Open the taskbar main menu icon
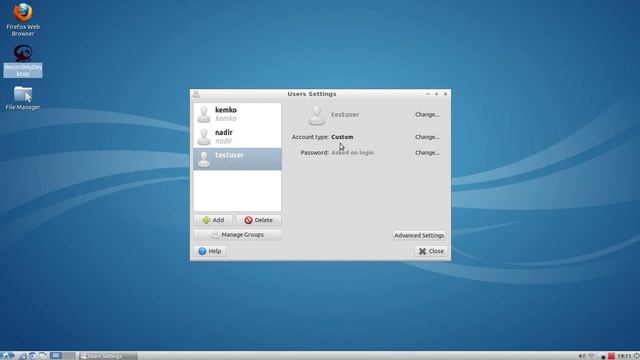The width and height of the screenshot is (640, 360). click(x=7, y=356)
